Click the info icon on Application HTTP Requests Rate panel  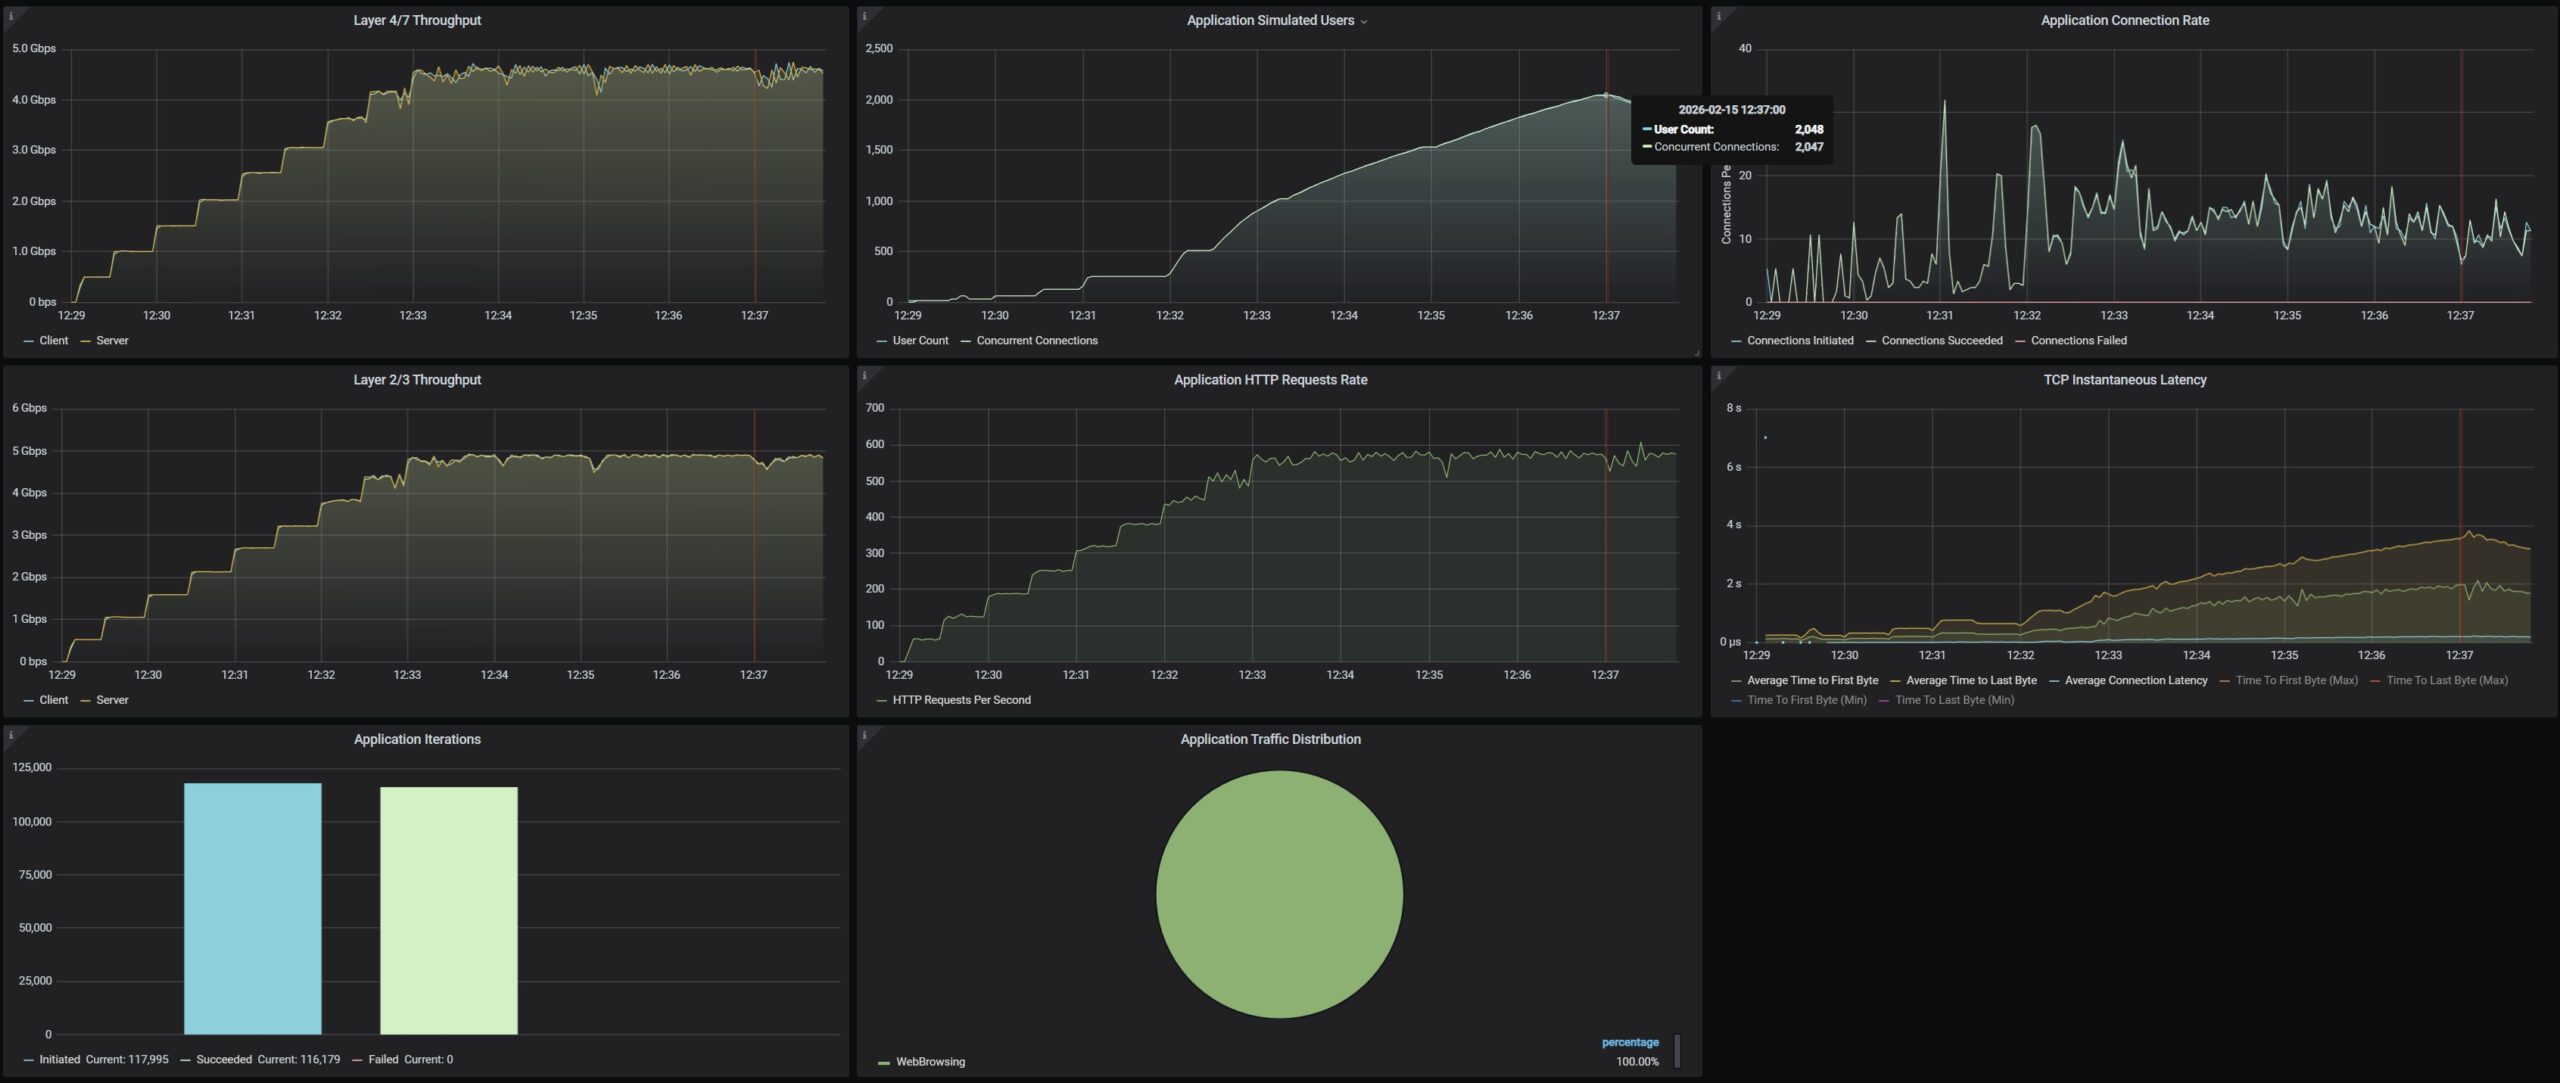(x=864, y=376)
